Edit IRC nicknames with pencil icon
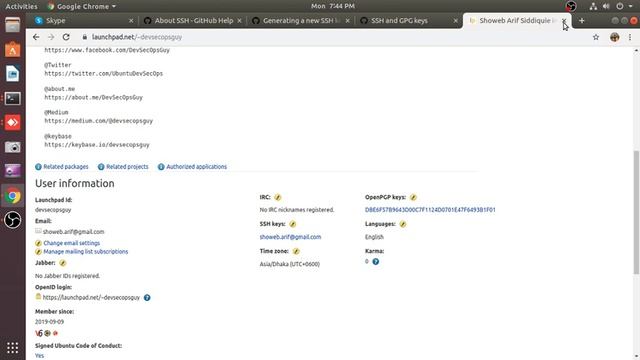The width and height of the screenshot is (640, 360). pyautogui.click(x=278, y=198)
